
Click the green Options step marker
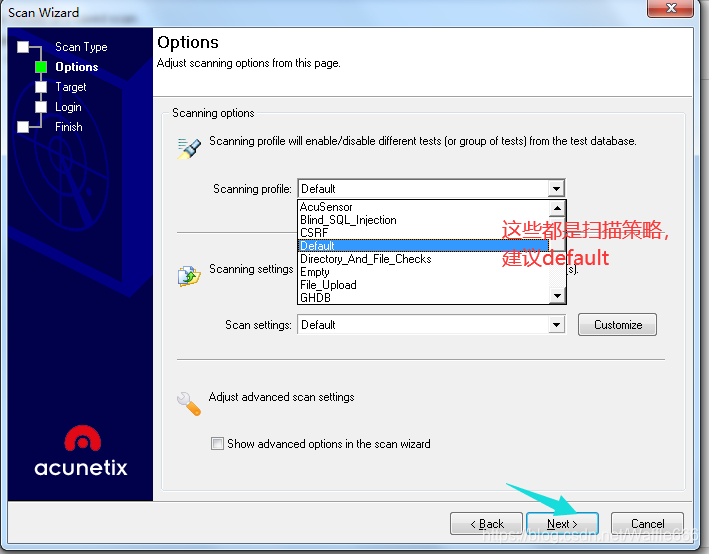point(41,67)
